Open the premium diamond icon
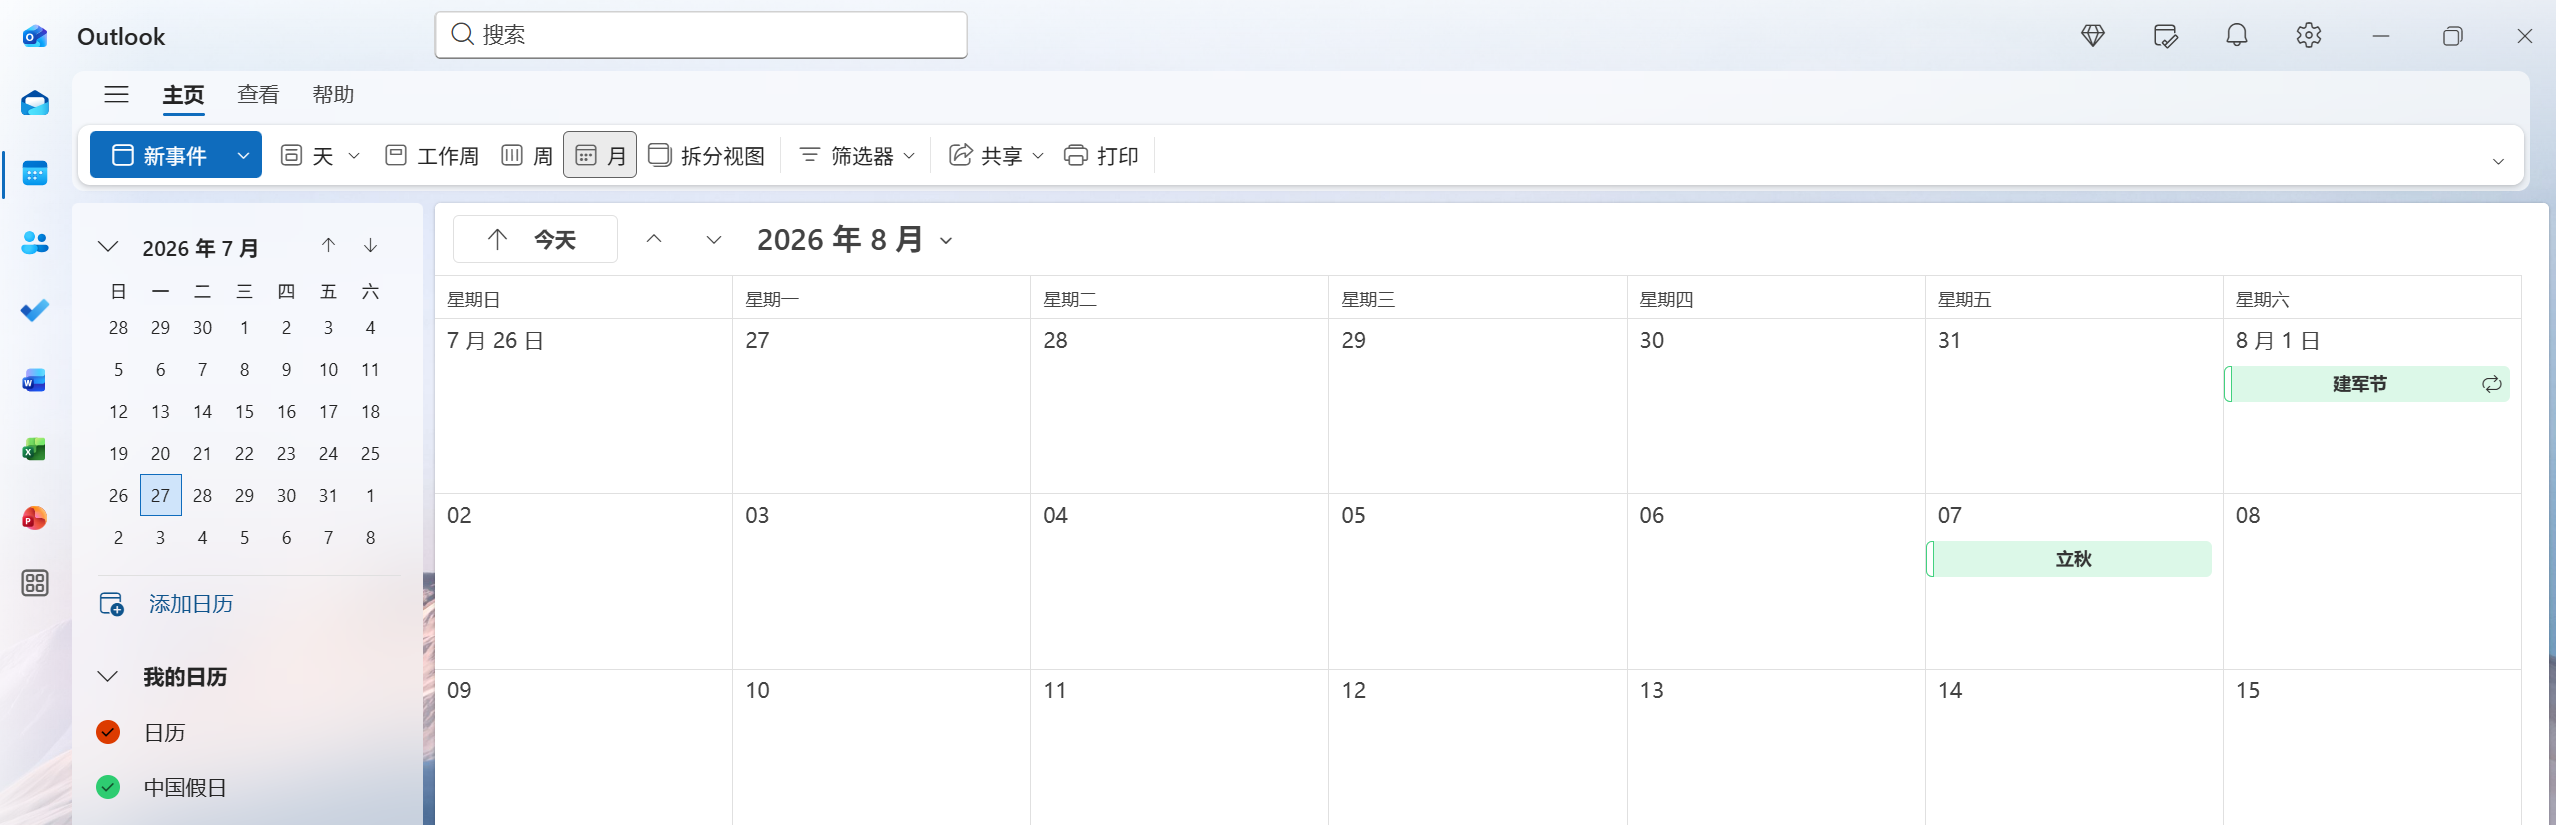Image resolution: width=2556 pixels, height=825 pixels. [x=2093, y=36]
